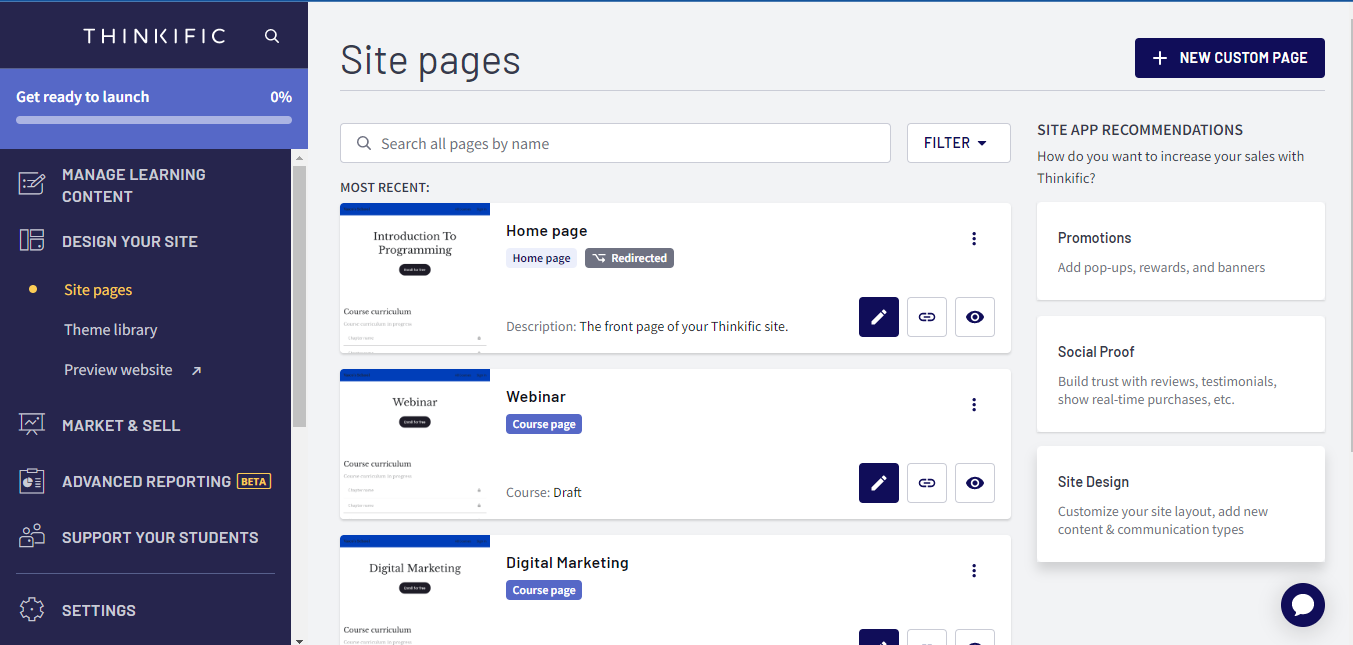1353x645 pixels.
Task: Open Settings in the sidebar
Action: 99,610
